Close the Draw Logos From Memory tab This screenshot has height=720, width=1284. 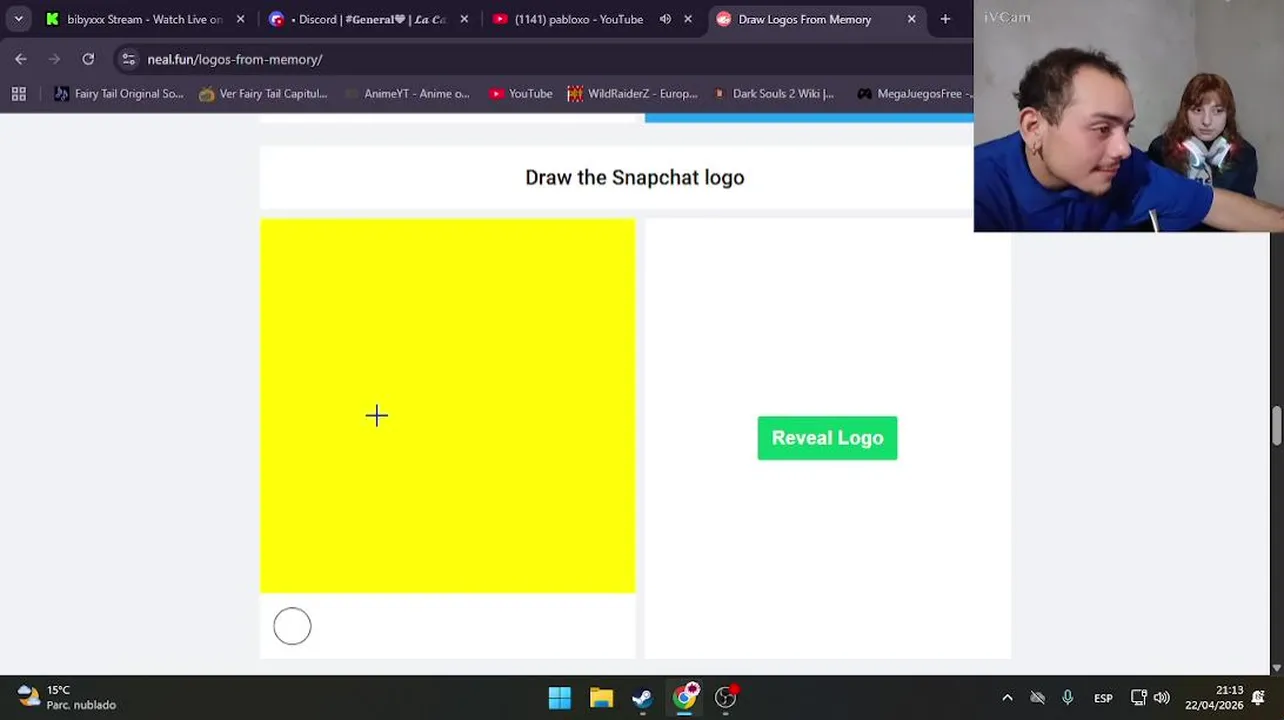tap(911, 19)
